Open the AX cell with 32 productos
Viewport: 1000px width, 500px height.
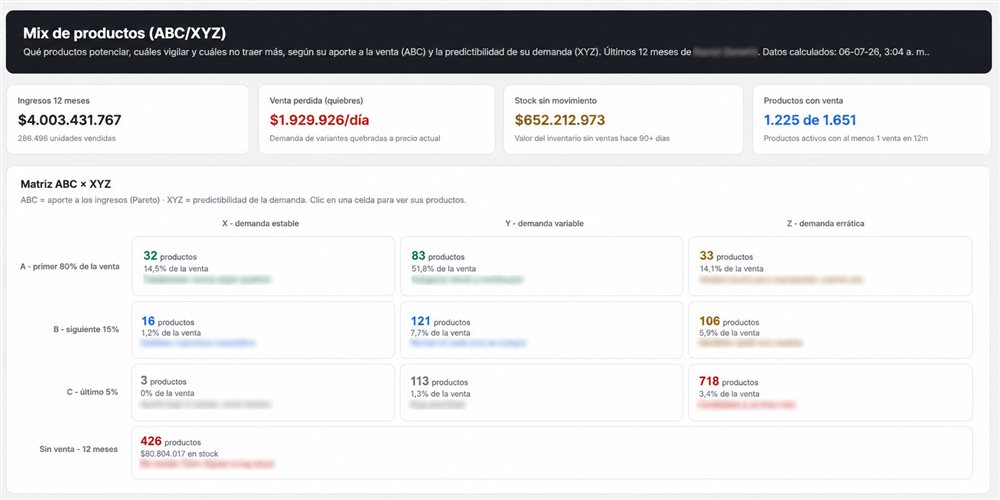pos(263,266)
